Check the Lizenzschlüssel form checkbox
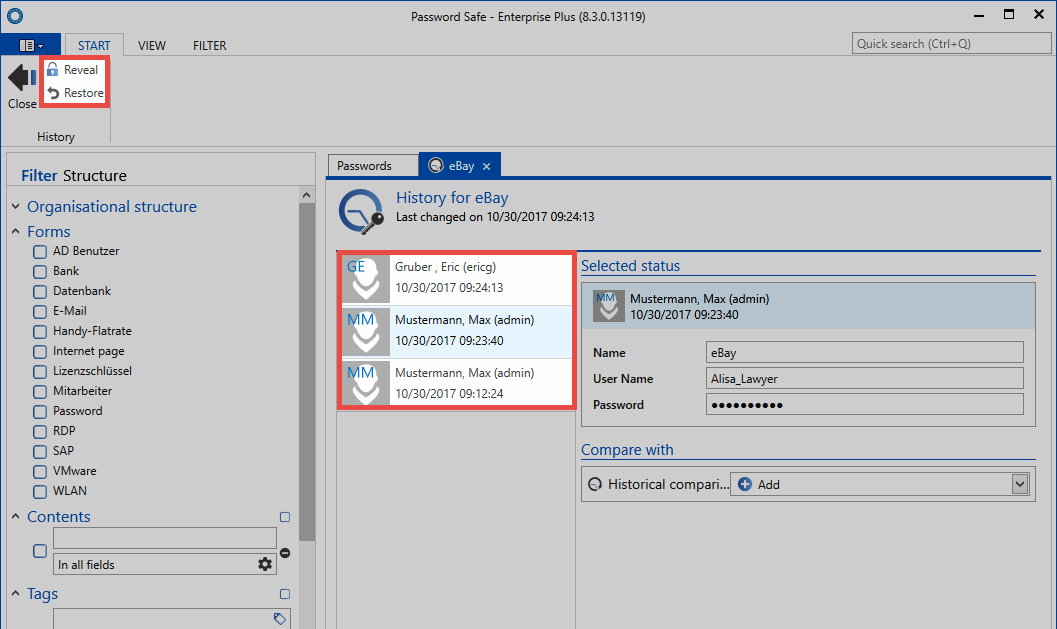Screen dimensions: 1057x629 40,371
